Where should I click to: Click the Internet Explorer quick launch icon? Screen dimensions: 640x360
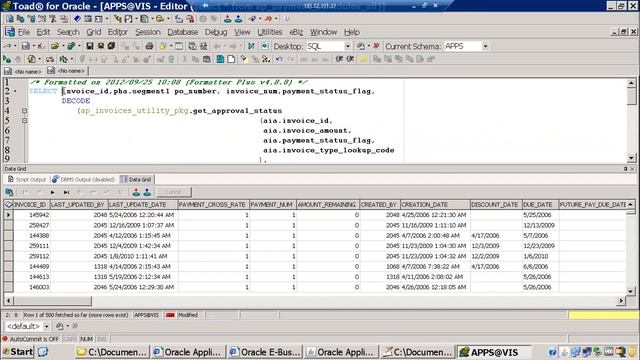click(x=43, y=352)
